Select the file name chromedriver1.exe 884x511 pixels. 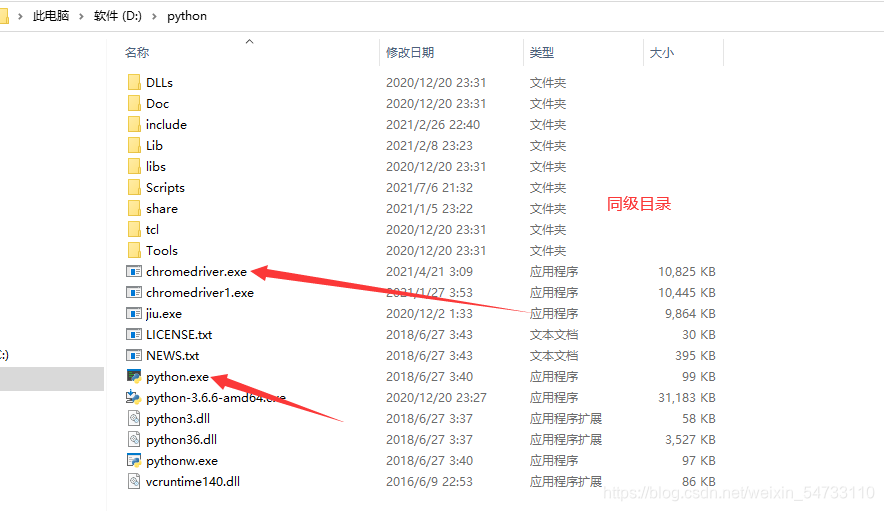point(200,292)
